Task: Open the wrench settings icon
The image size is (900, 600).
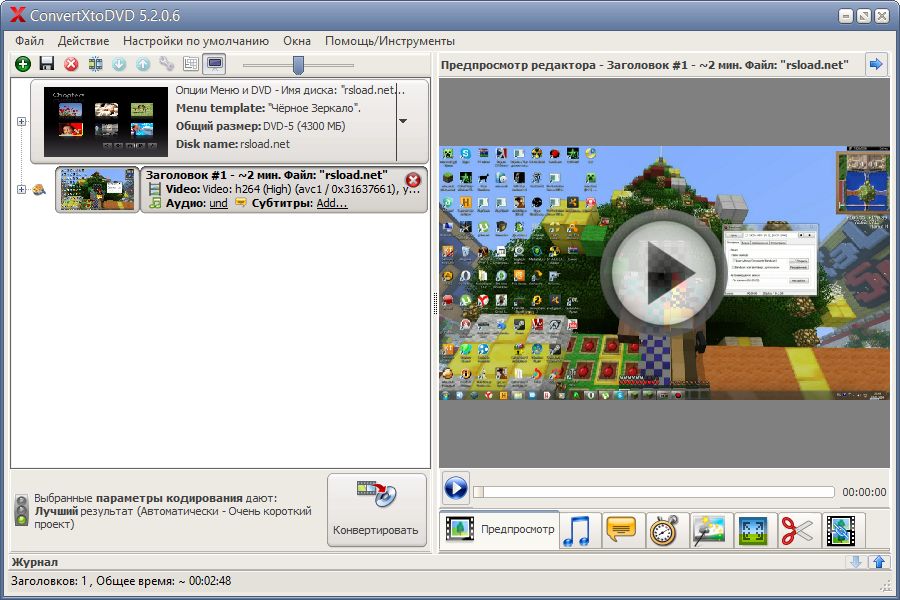Action: (x=166, y=64)
